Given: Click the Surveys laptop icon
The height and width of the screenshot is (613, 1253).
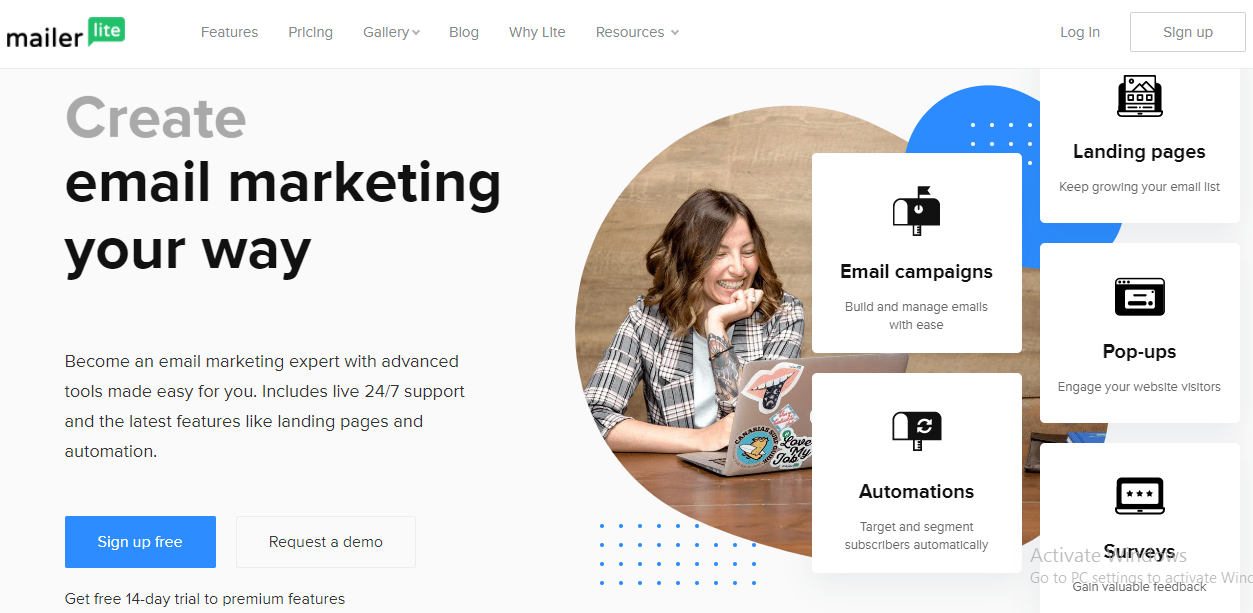Looking at the screenshot, I should tap(1139, 496).
